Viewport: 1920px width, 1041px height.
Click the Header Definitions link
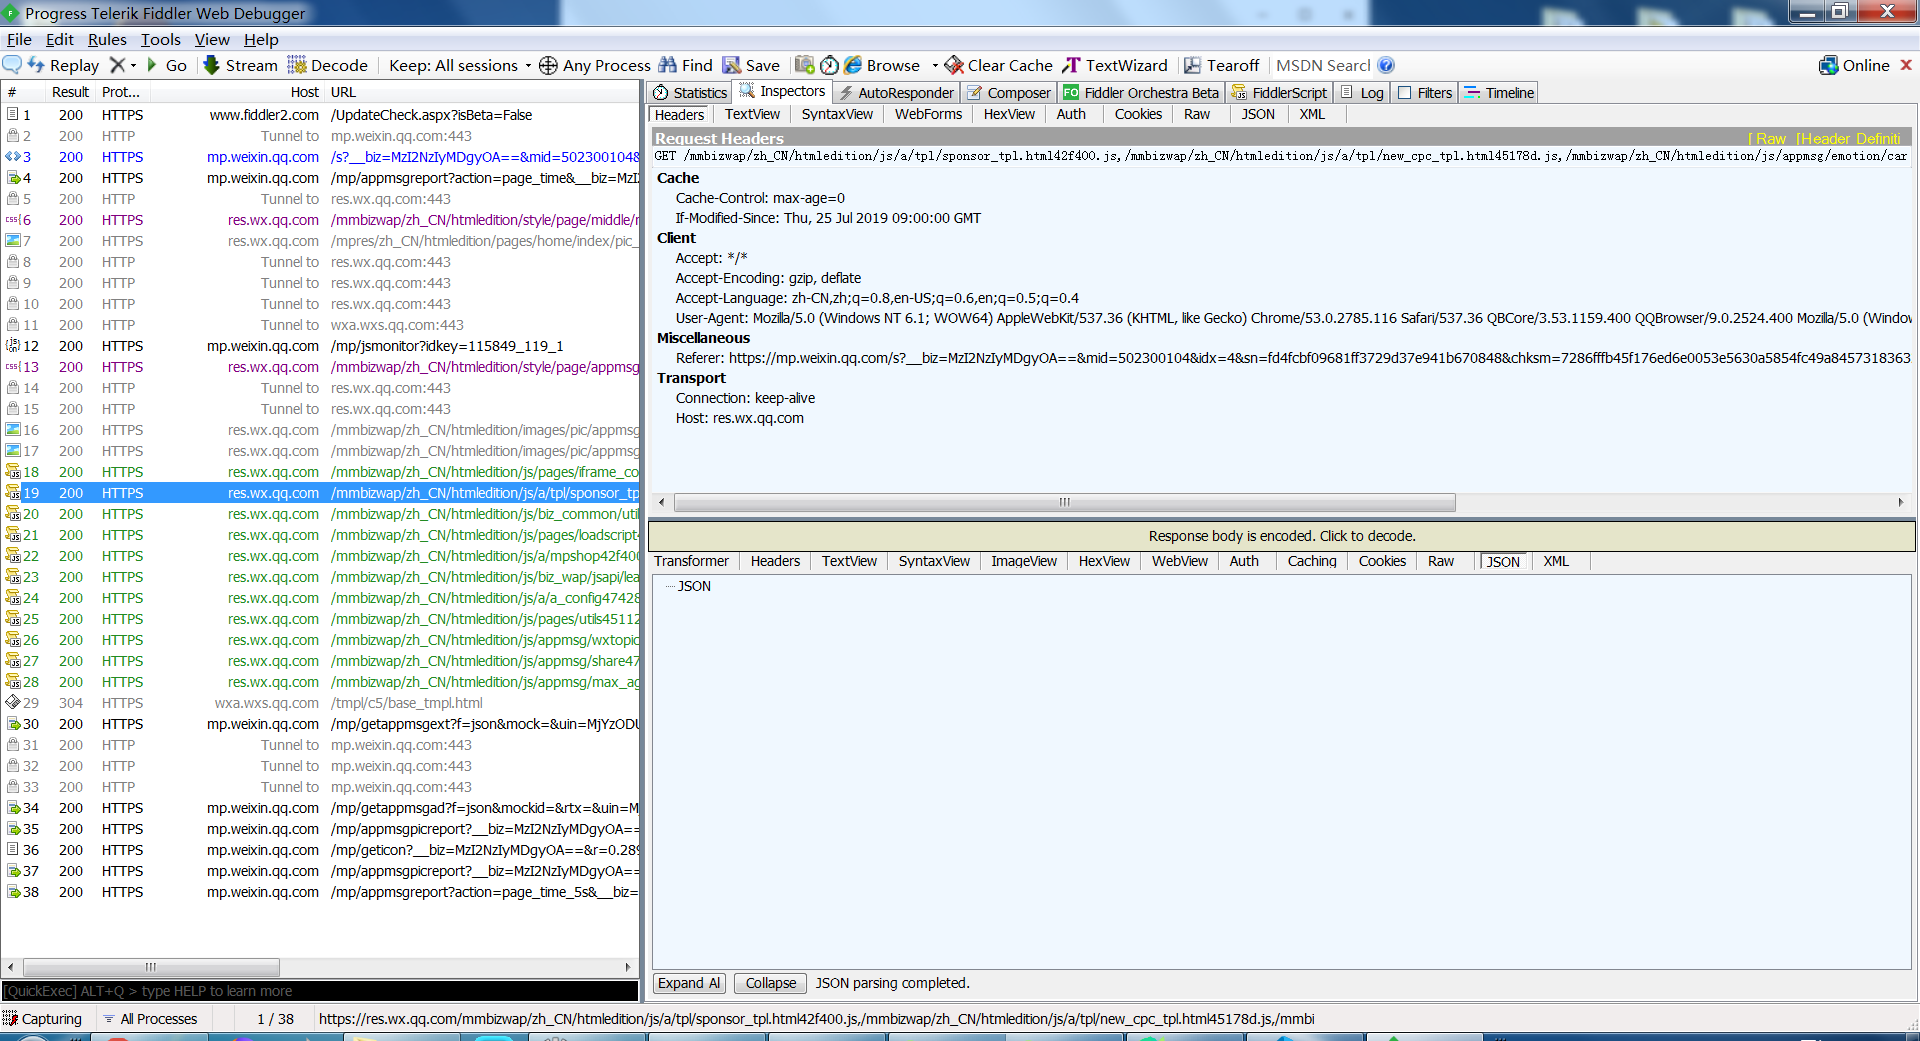(x=1850, y=139)
